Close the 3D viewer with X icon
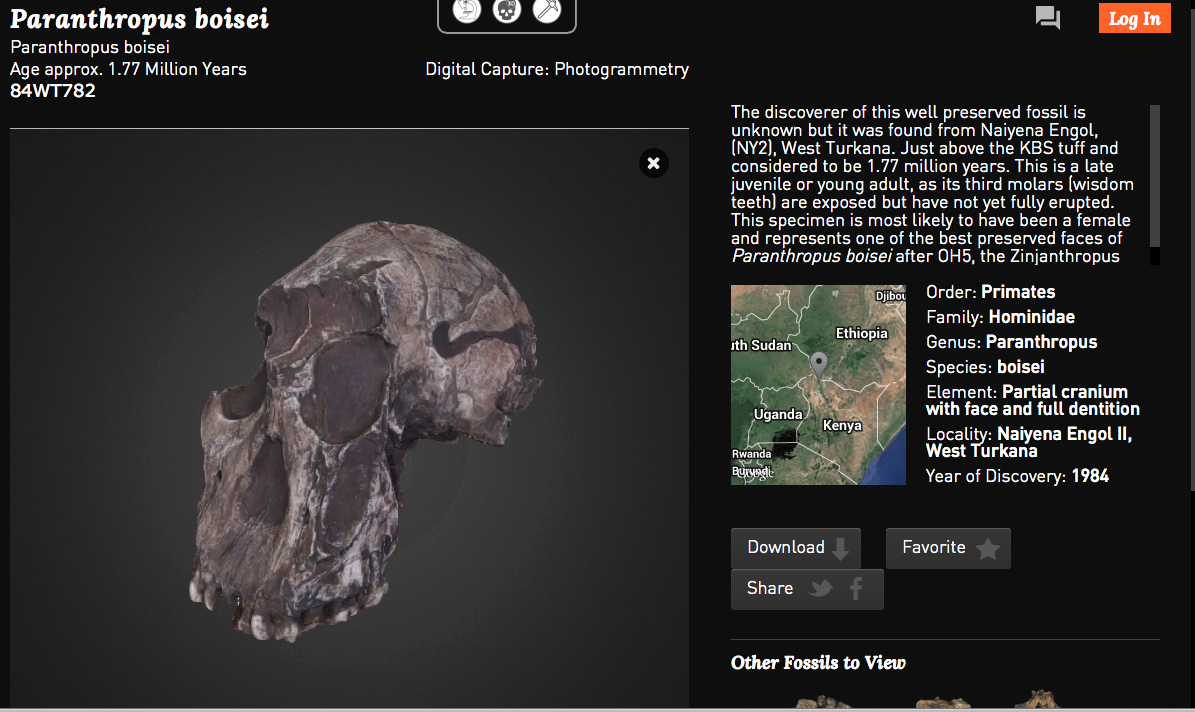The width and height of the screenshot is (1195, 712). [653, 163]
